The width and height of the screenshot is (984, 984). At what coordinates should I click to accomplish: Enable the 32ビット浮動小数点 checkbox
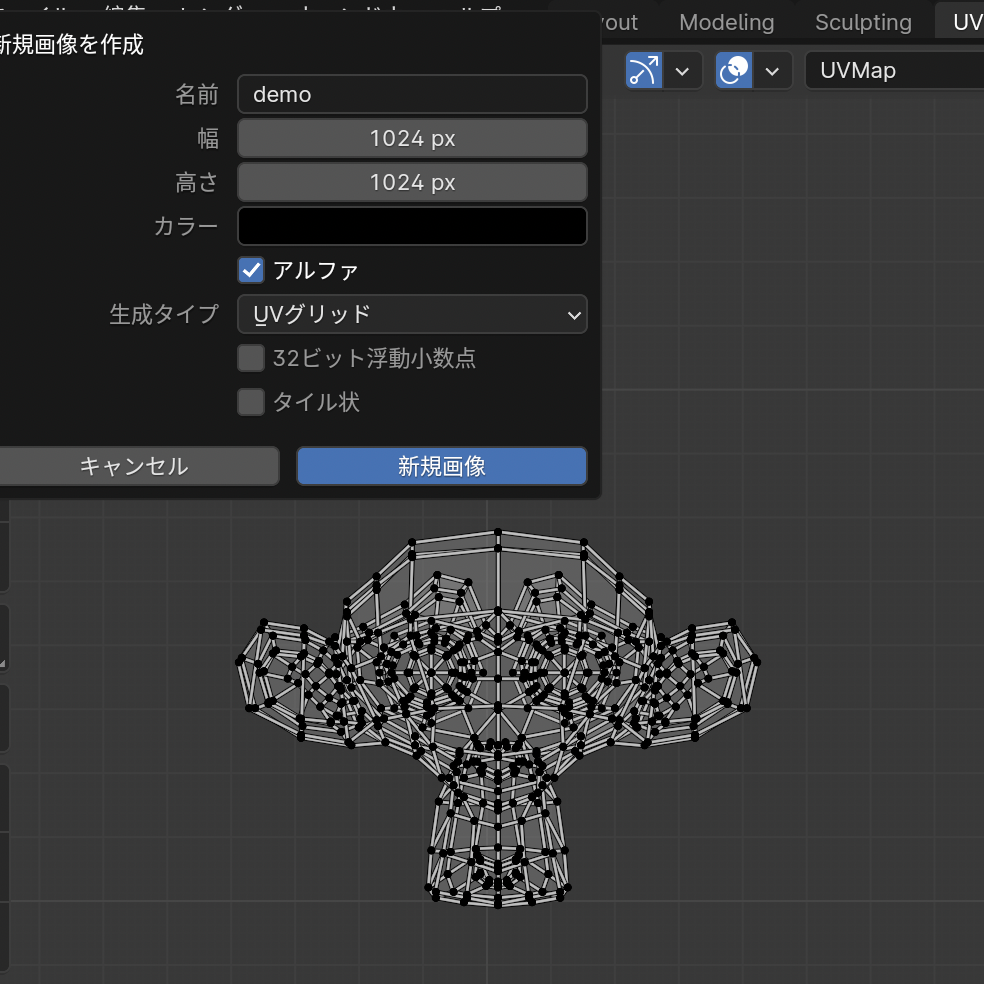pyautogui.click(x=251, y=358)
